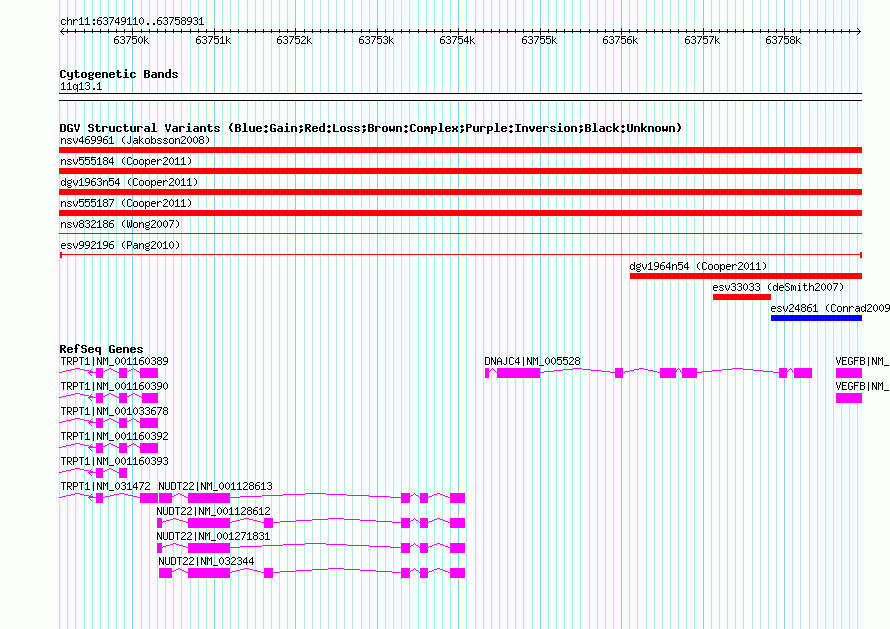Image resolution: width=890 pixels, height=629 pixels.
Task: Click the thin red line under esv992196
Action: [460, 255]
